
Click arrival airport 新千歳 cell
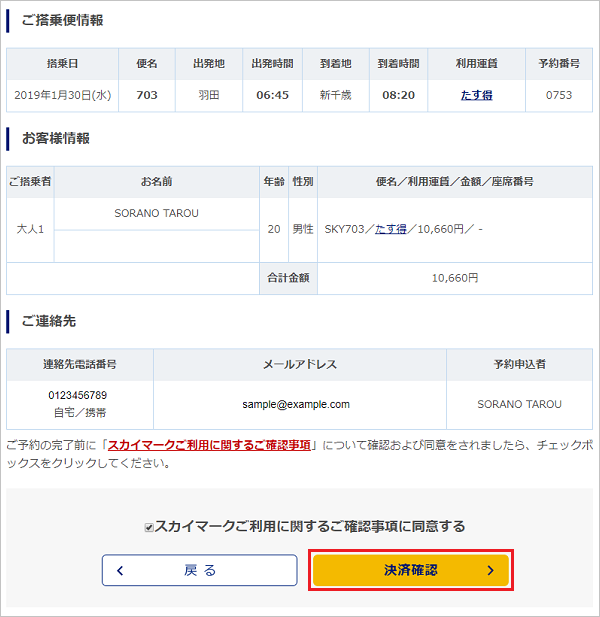tap(335, 96)
